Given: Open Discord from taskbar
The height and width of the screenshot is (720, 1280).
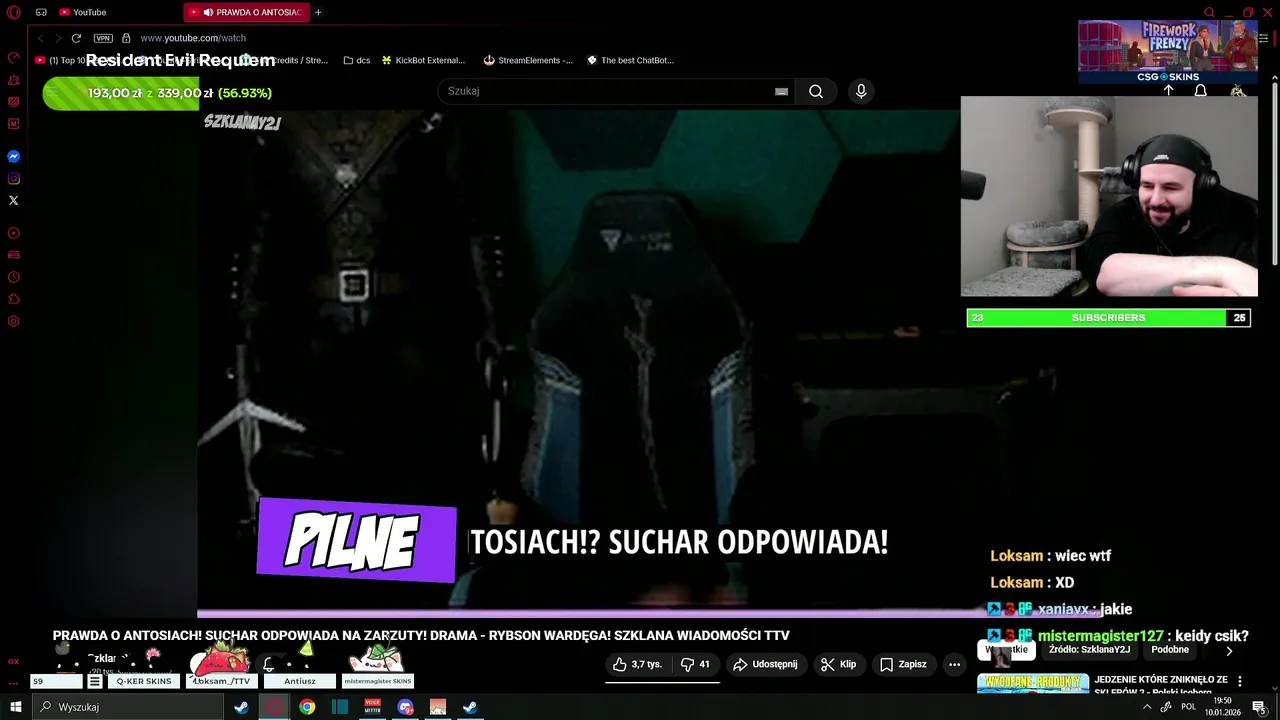Looking at the screenshot, I should click(405, 707).
